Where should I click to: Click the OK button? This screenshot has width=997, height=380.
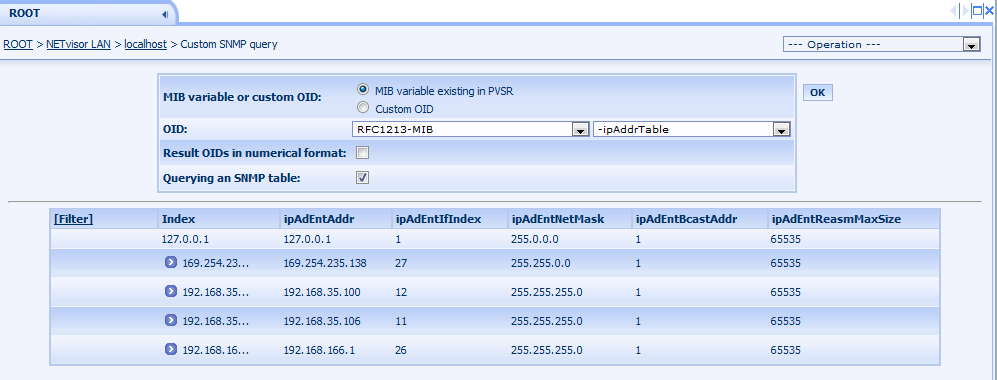click(x=818, y=93)
